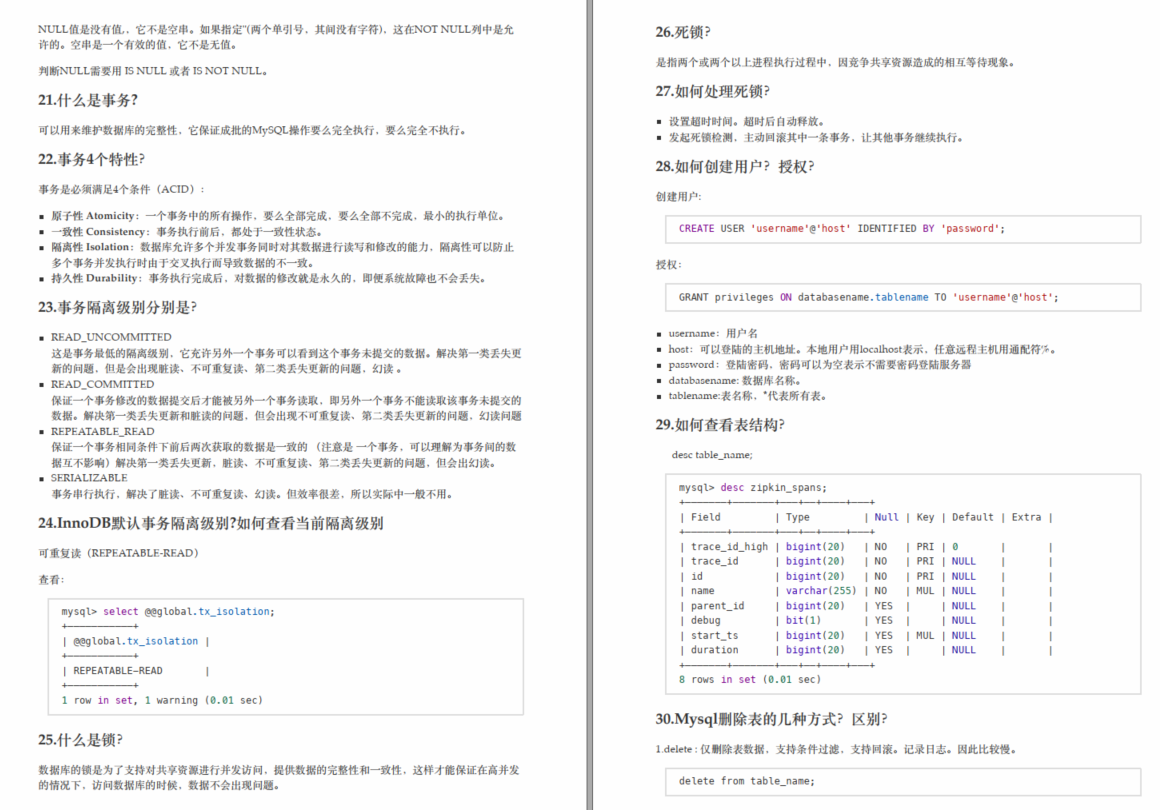Click the '授权:' label

pyautogui.click(x=669, y=265)
